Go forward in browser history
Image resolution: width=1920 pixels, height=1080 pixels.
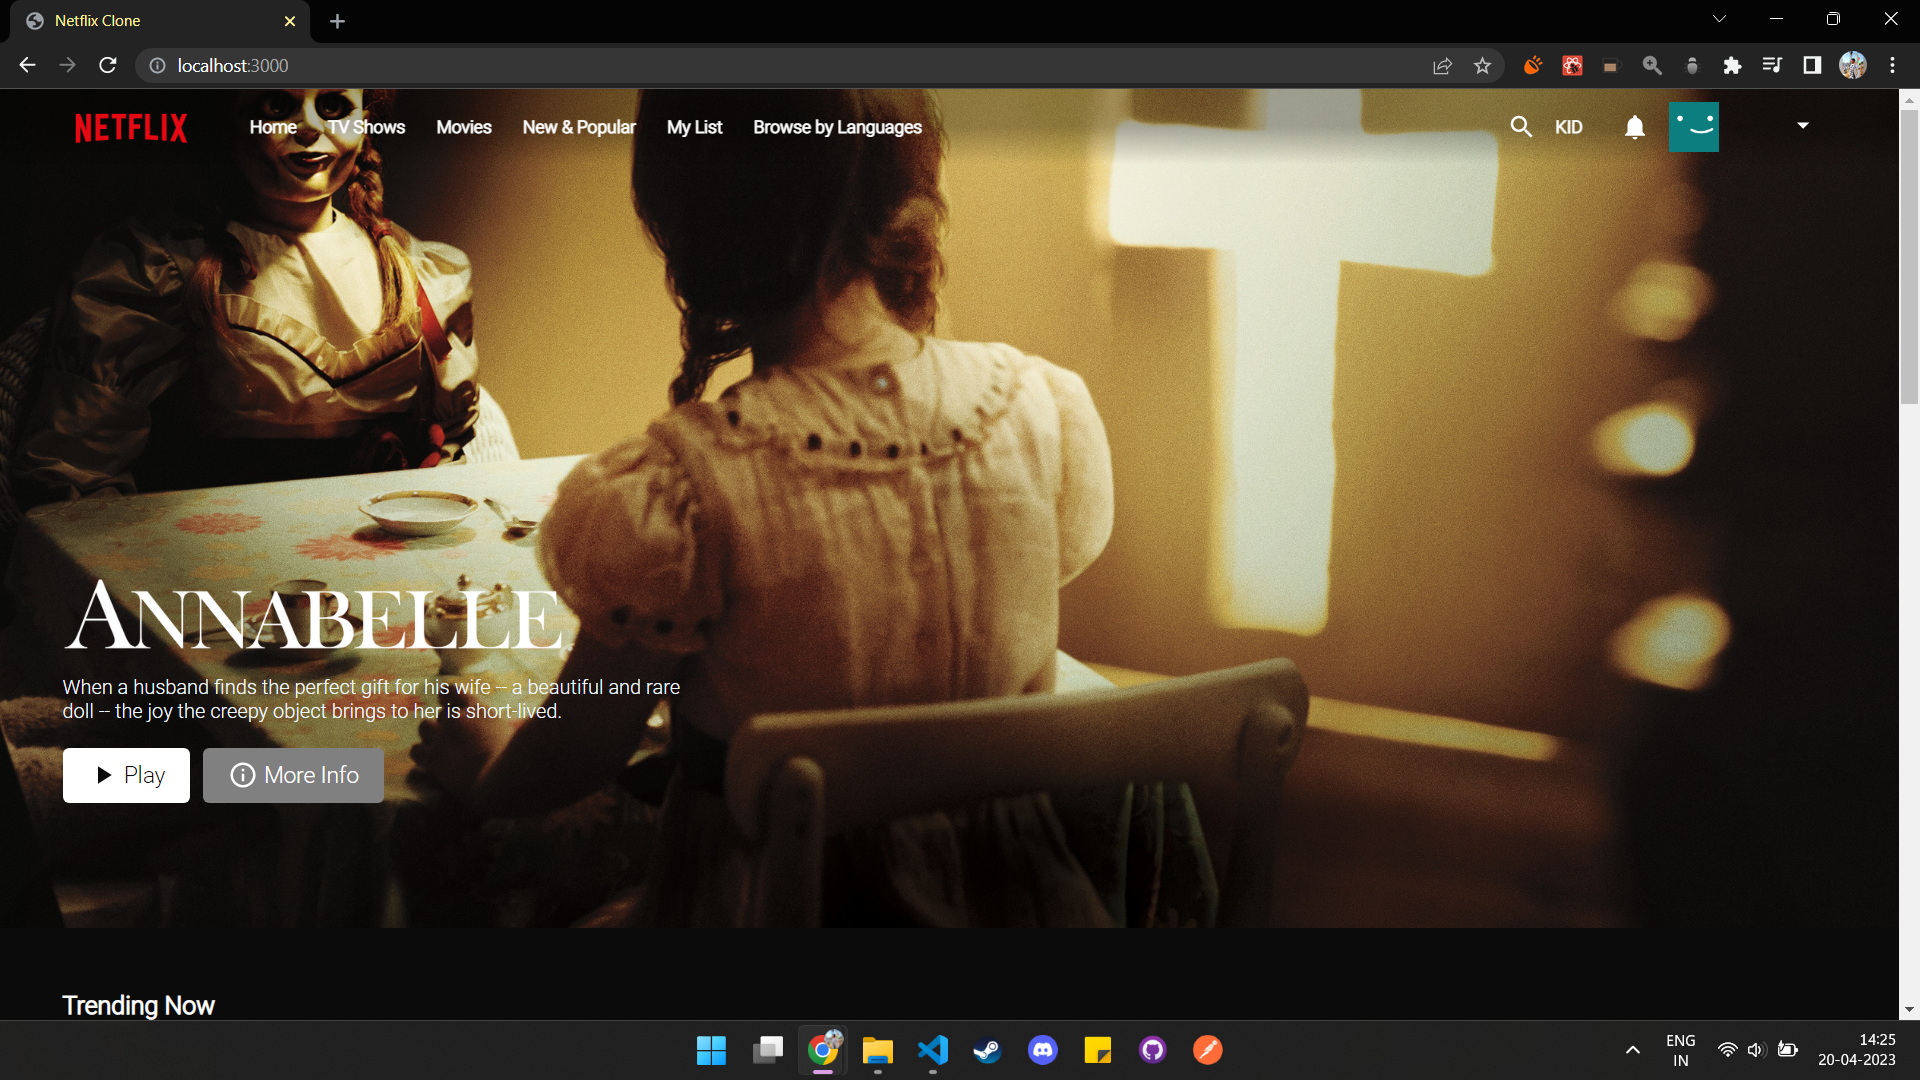click(67, 65)
